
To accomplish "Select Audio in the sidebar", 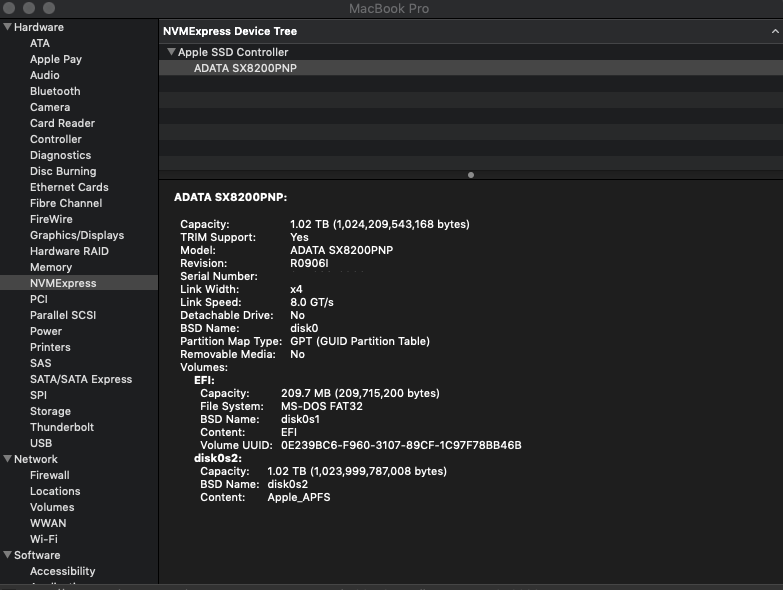I will pyautogui.click(x=44, y=75).
